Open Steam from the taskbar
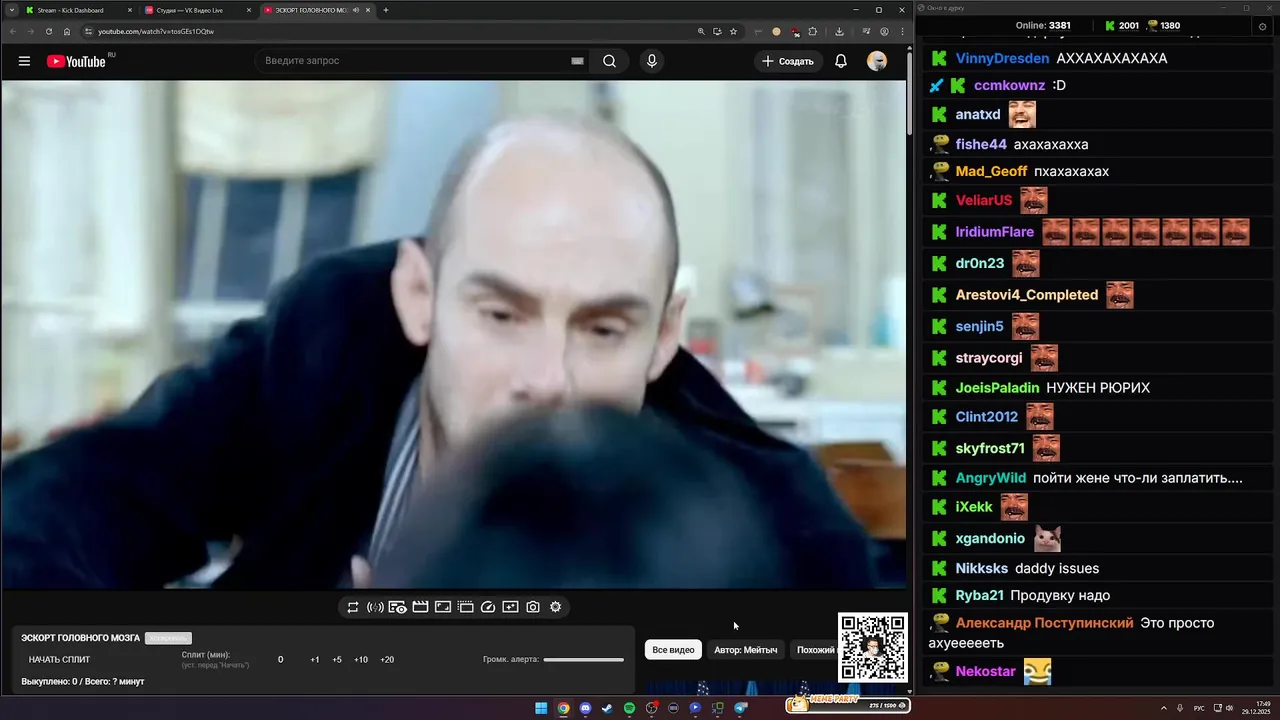This screenshot has height=720, width=1280. pos(607,708)
